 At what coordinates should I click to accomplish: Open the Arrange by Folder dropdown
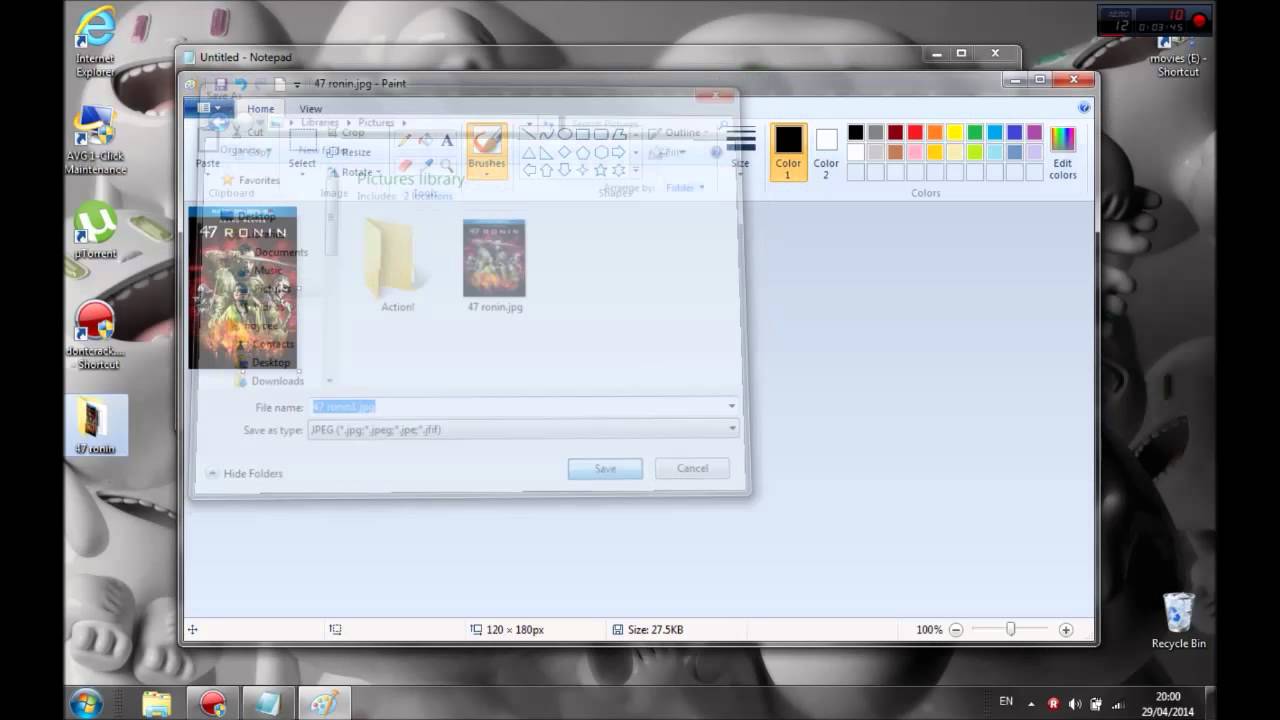click(x=684, y=187)
